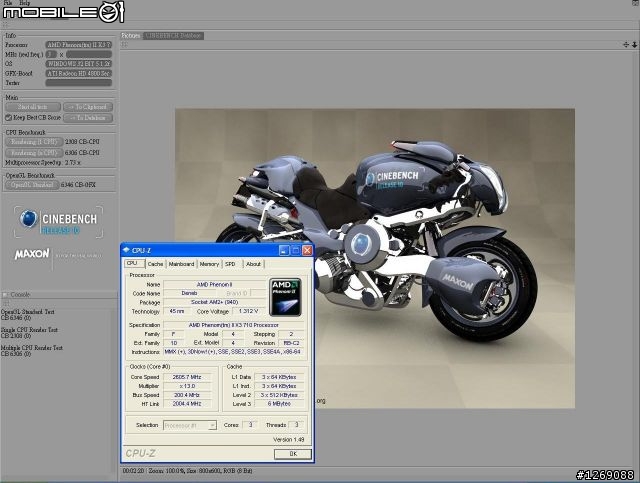This screenshot has height=483, width=640.
Task: Run the Rendering (1 CPU) benchmark
Action: click(34, 142)
